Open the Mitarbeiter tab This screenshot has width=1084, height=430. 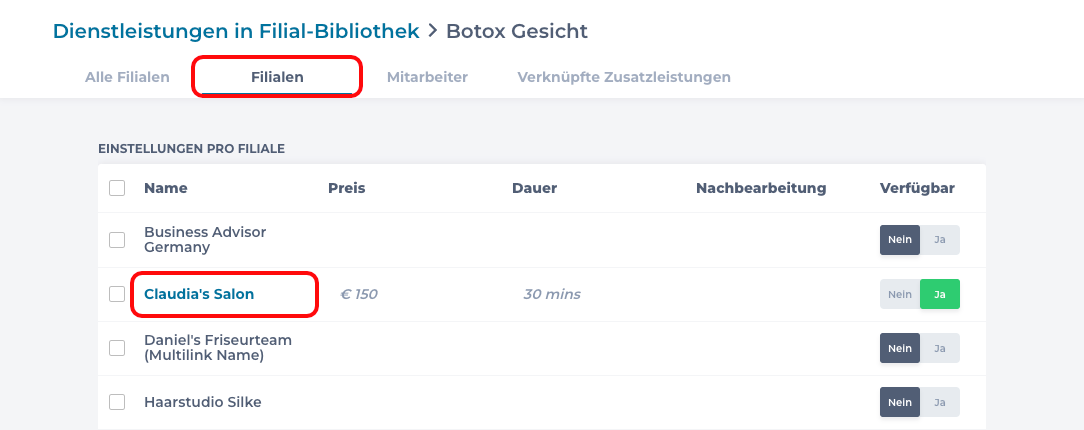point(427,77)
